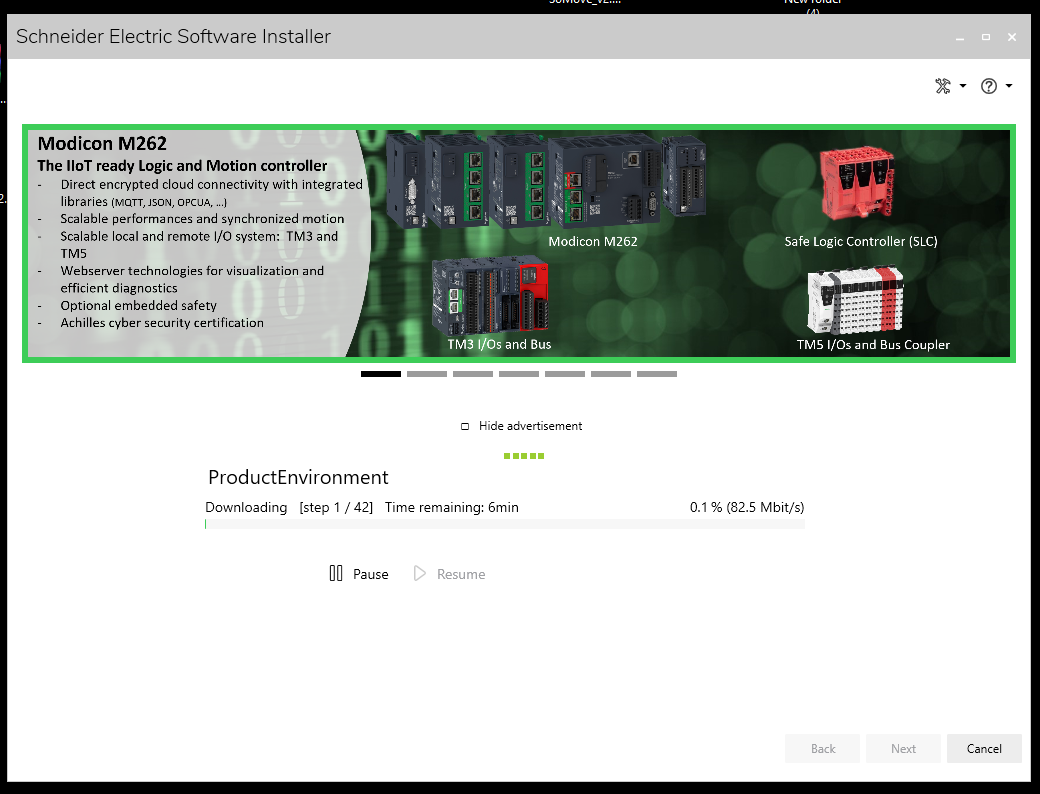The image size is (1040, 794).
Task: Click the [step 1 / 42] text
Action: pyautogui.click(x=336, y=507)
